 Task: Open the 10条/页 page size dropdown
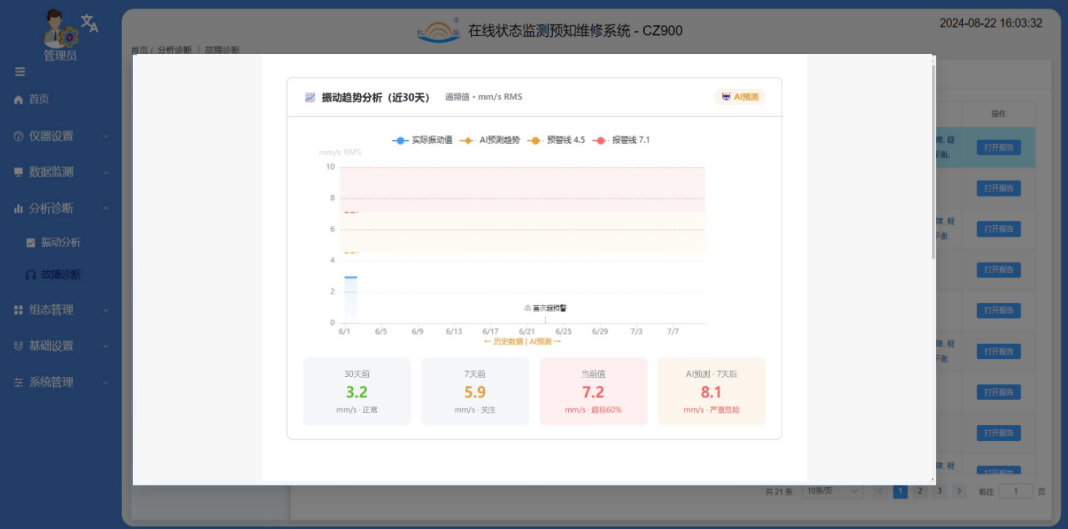click(x=832, y=491)
